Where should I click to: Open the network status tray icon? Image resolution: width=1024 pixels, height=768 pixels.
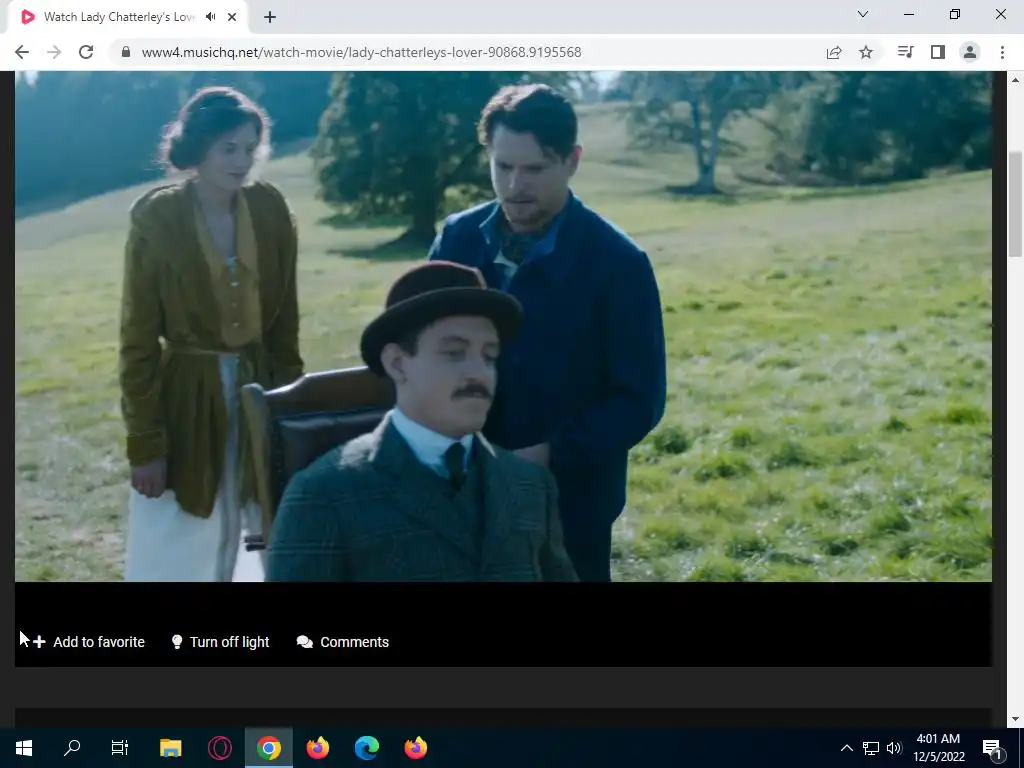[871, 748]
